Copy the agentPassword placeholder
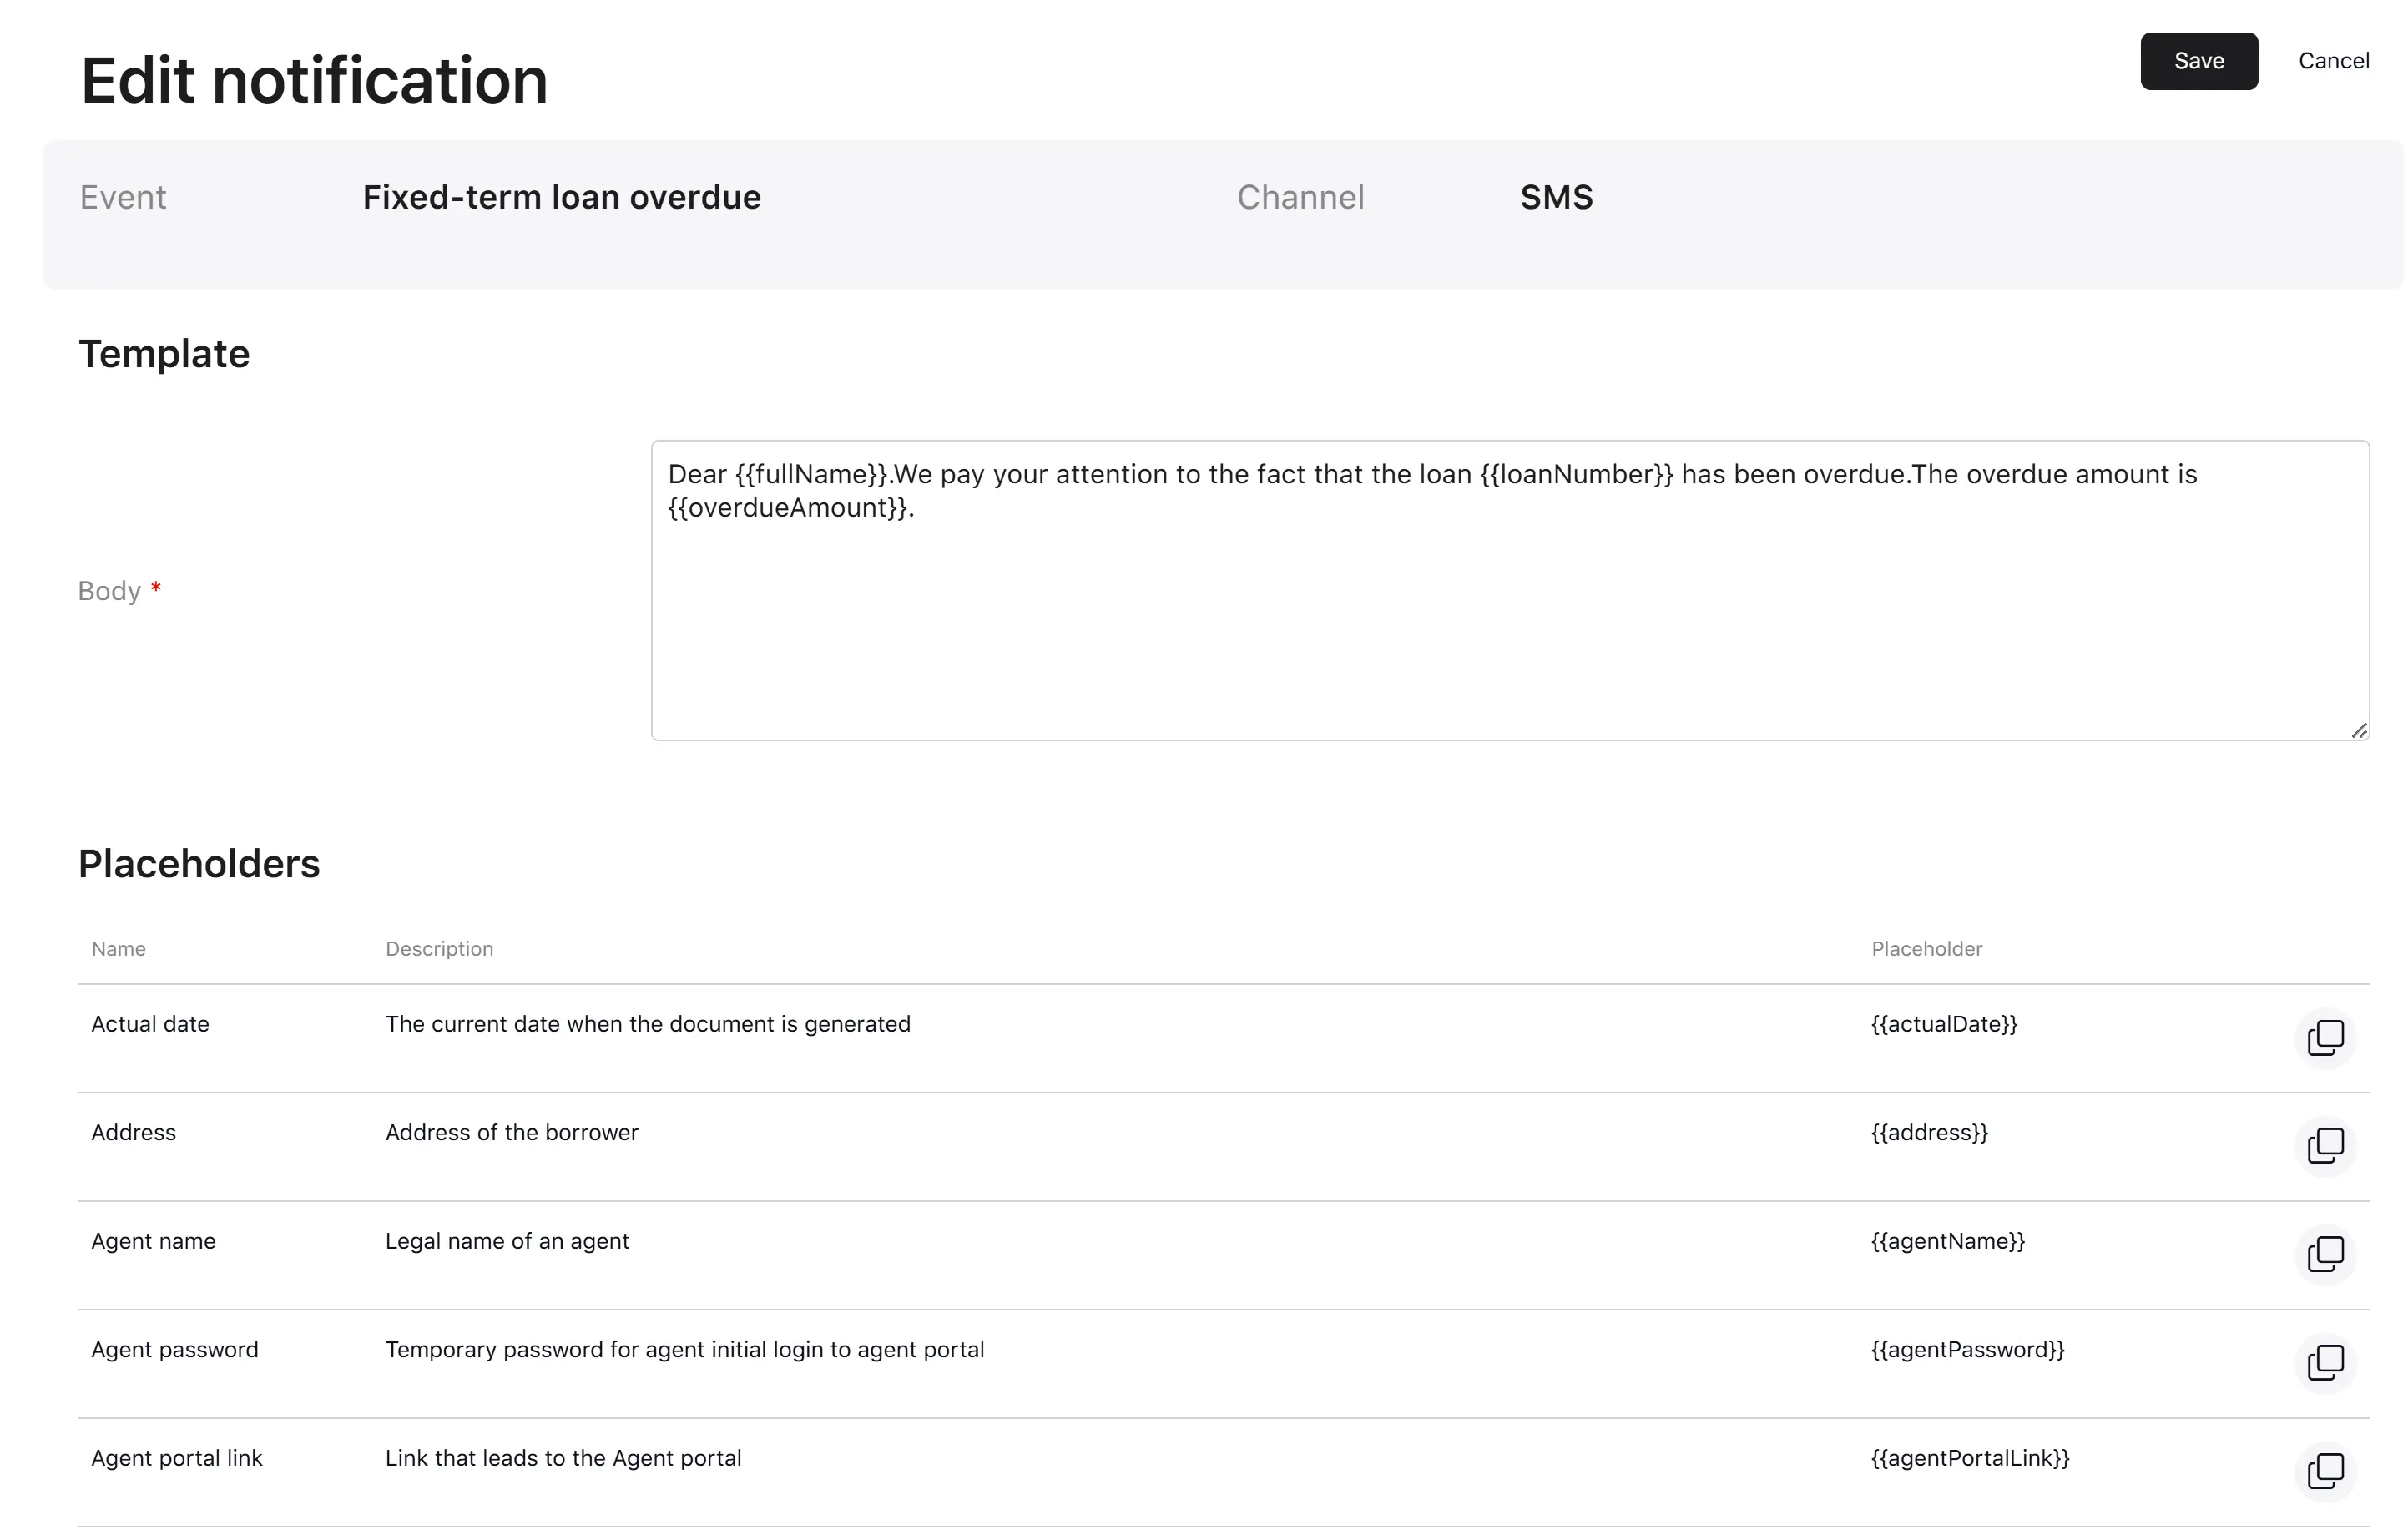 [2325, 1363]
